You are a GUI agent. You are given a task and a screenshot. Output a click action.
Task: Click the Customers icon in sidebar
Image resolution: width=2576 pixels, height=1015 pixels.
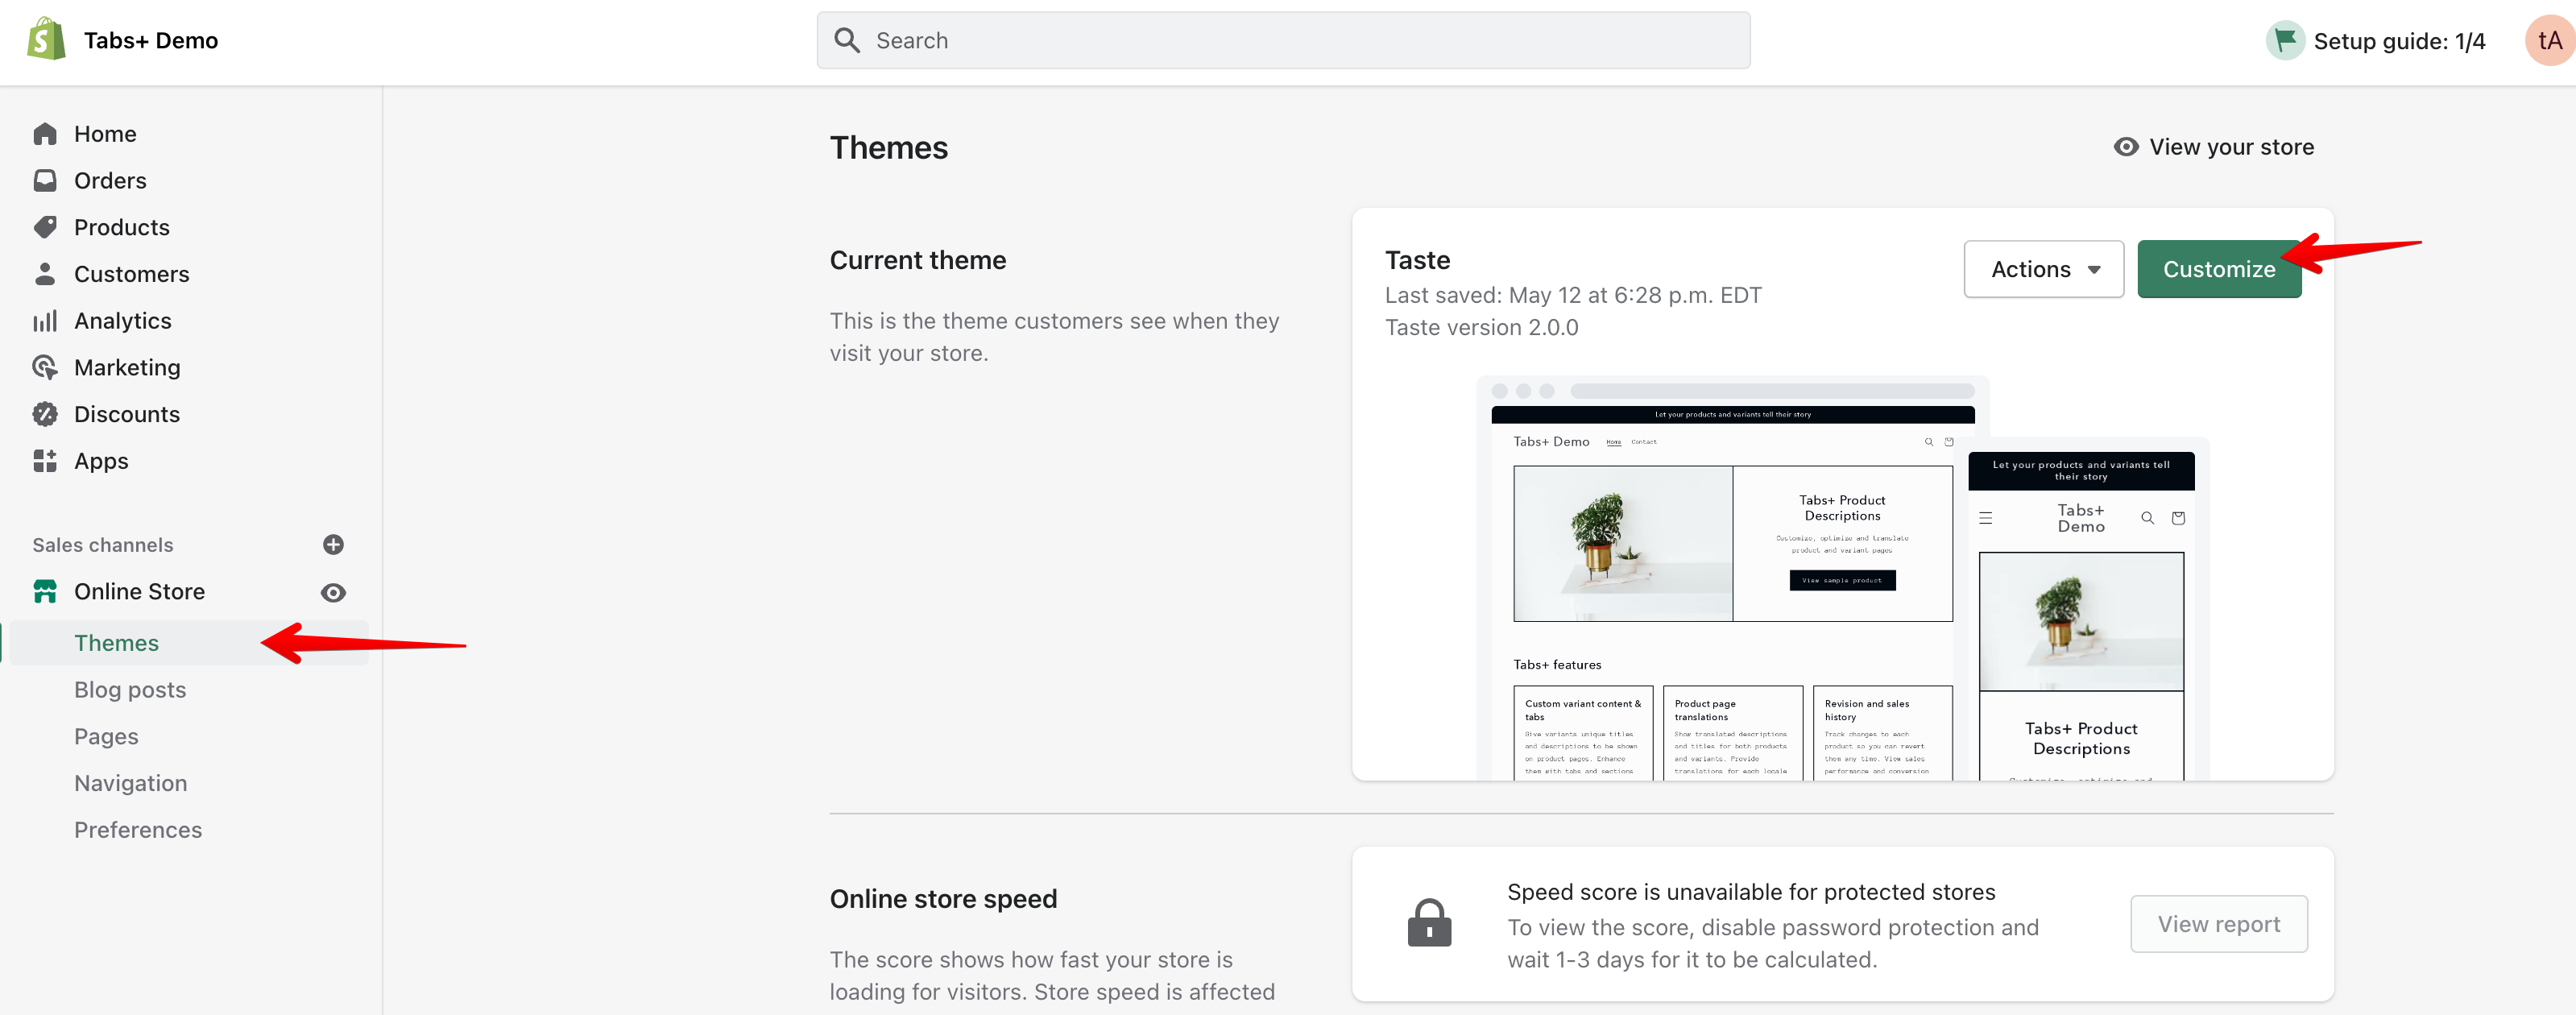click(46, 274)
